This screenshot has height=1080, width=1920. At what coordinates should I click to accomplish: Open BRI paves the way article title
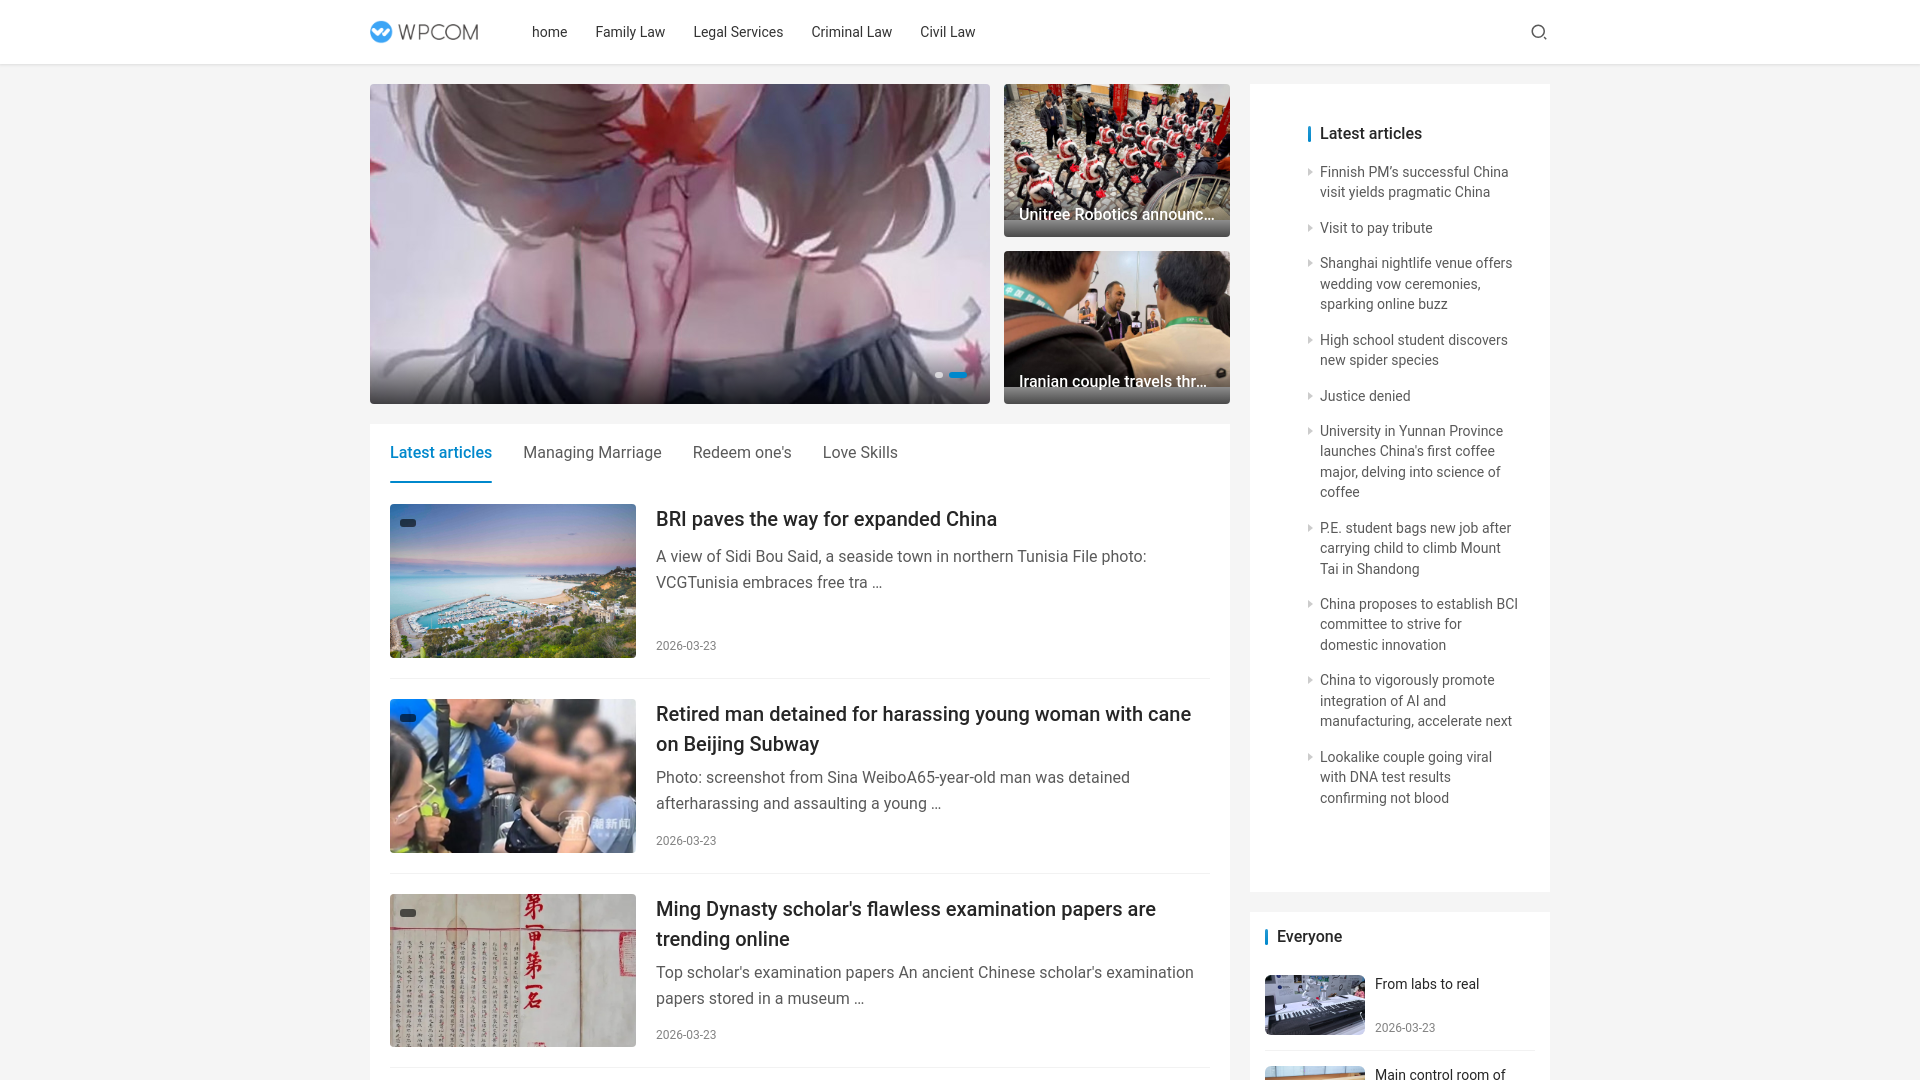pos(826,519)
